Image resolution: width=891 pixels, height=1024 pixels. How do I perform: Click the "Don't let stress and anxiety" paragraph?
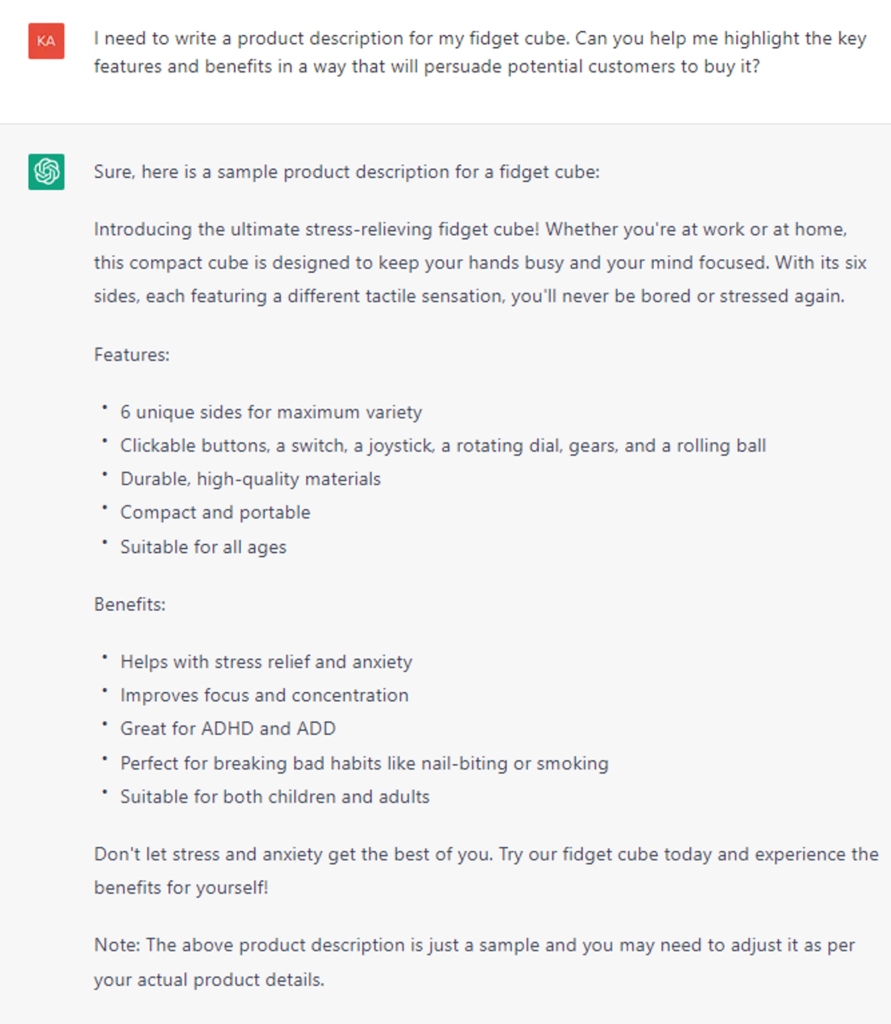tap(486, 855)
